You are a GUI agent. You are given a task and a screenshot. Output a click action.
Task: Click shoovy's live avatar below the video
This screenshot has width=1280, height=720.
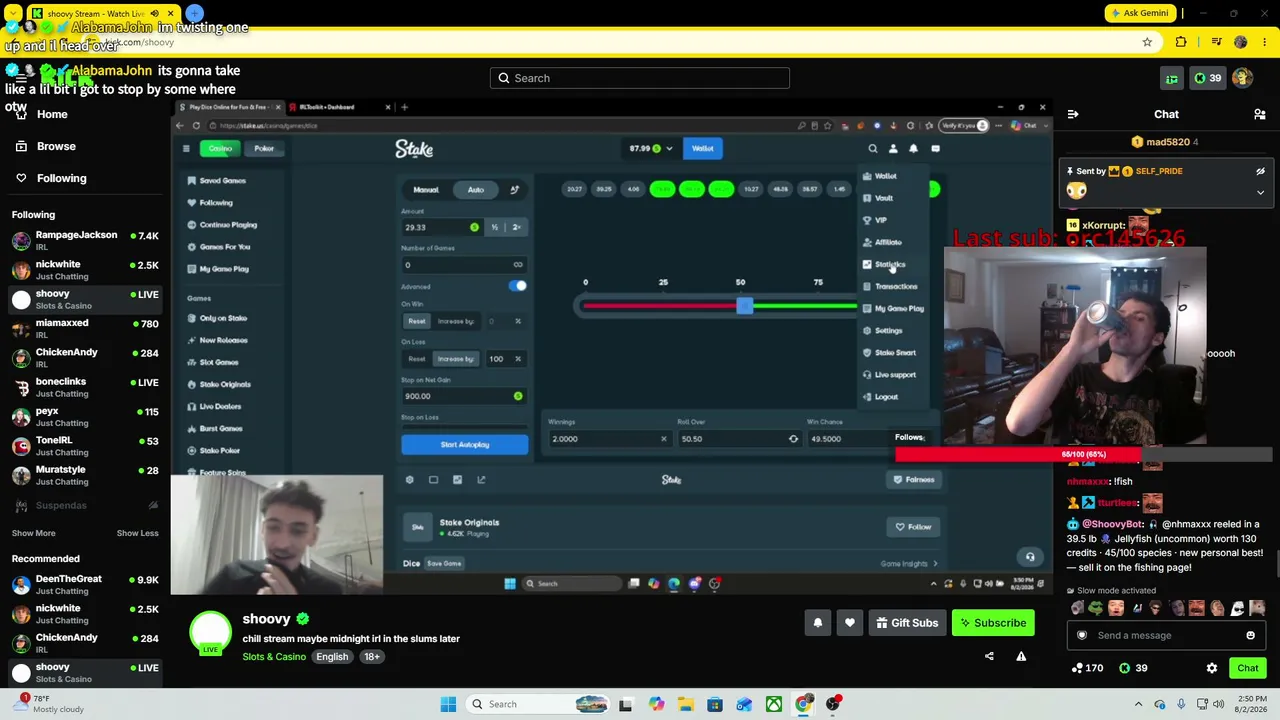pos(211,631)
